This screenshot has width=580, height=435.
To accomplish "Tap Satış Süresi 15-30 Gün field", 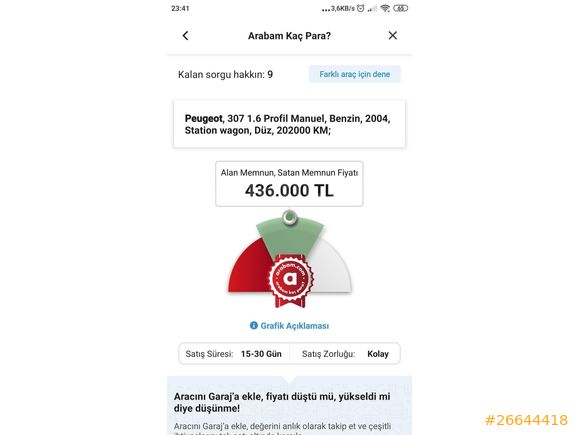I will (x=234, y=354).
